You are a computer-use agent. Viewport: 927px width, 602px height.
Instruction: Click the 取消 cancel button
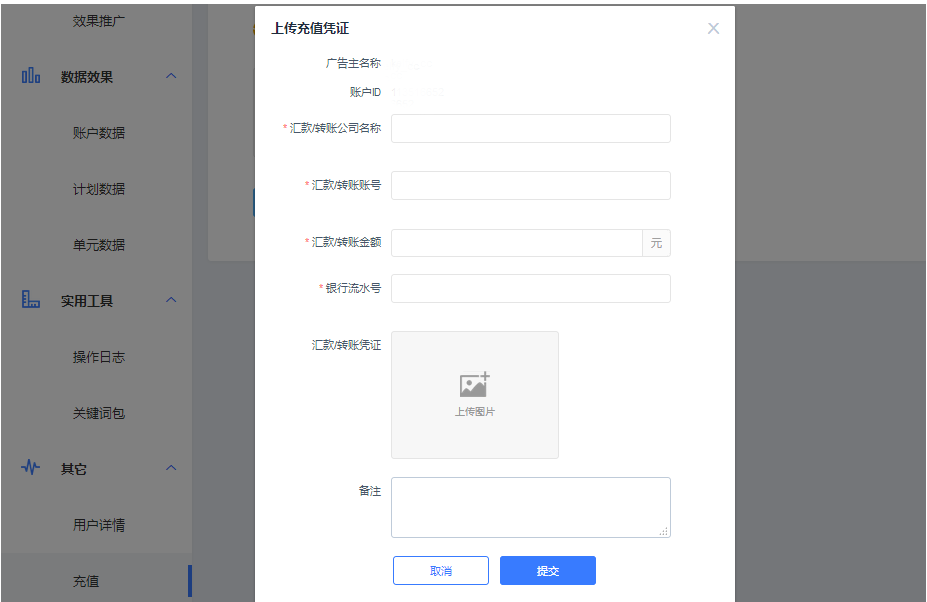click(440, 570)
